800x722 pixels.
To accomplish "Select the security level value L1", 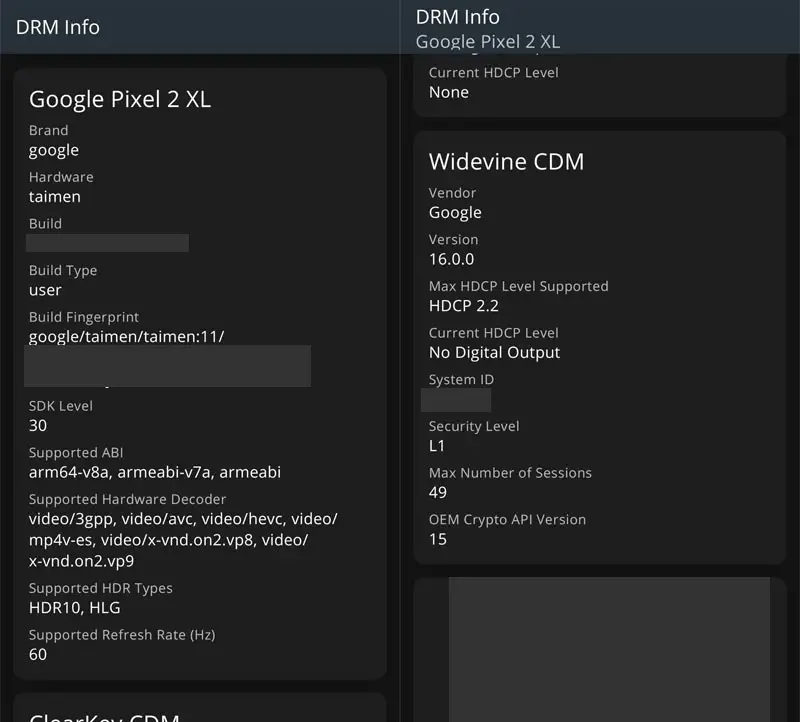I will pyautogui.click(x=437, y=446).
